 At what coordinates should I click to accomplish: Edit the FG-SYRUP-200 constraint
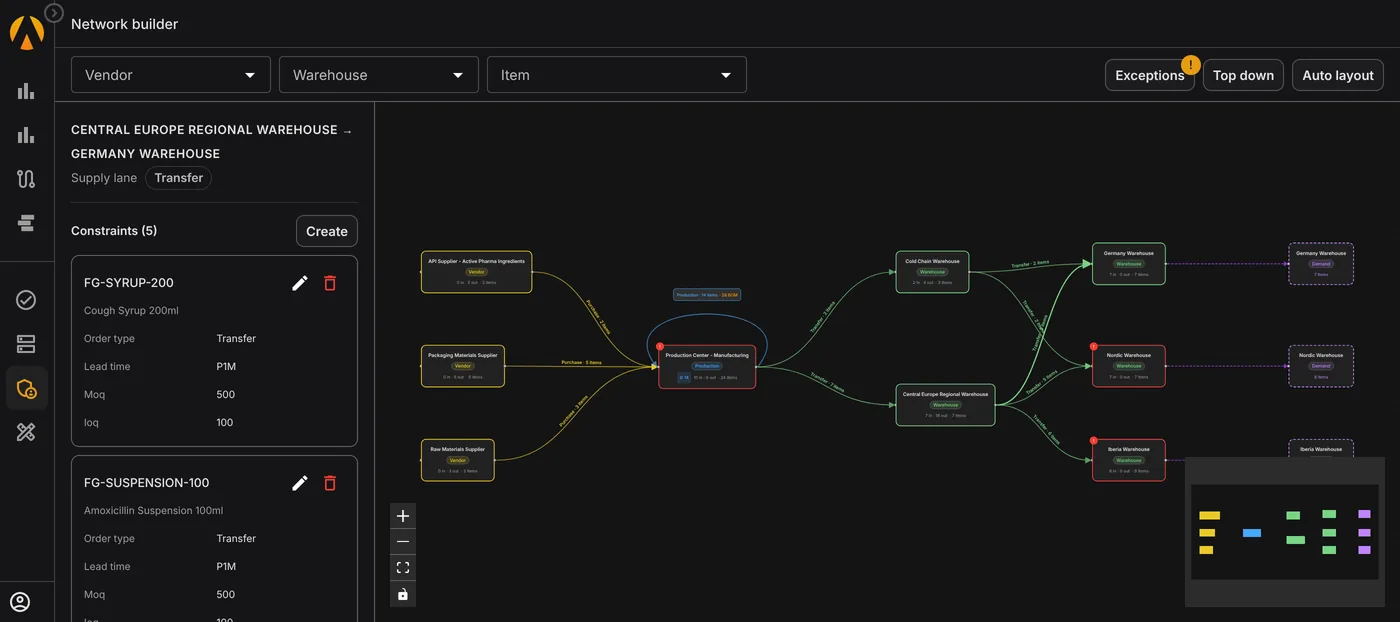click(300, 283)
